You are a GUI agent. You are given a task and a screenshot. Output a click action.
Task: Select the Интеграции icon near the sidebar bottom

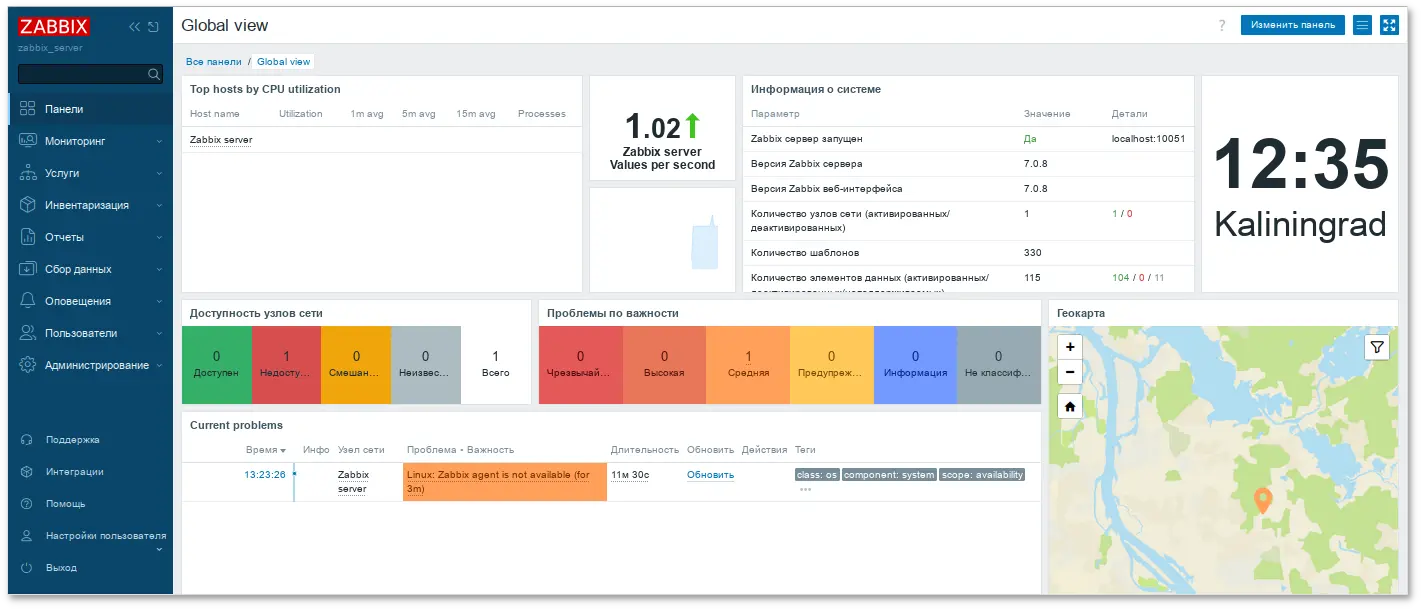(28, 471)
